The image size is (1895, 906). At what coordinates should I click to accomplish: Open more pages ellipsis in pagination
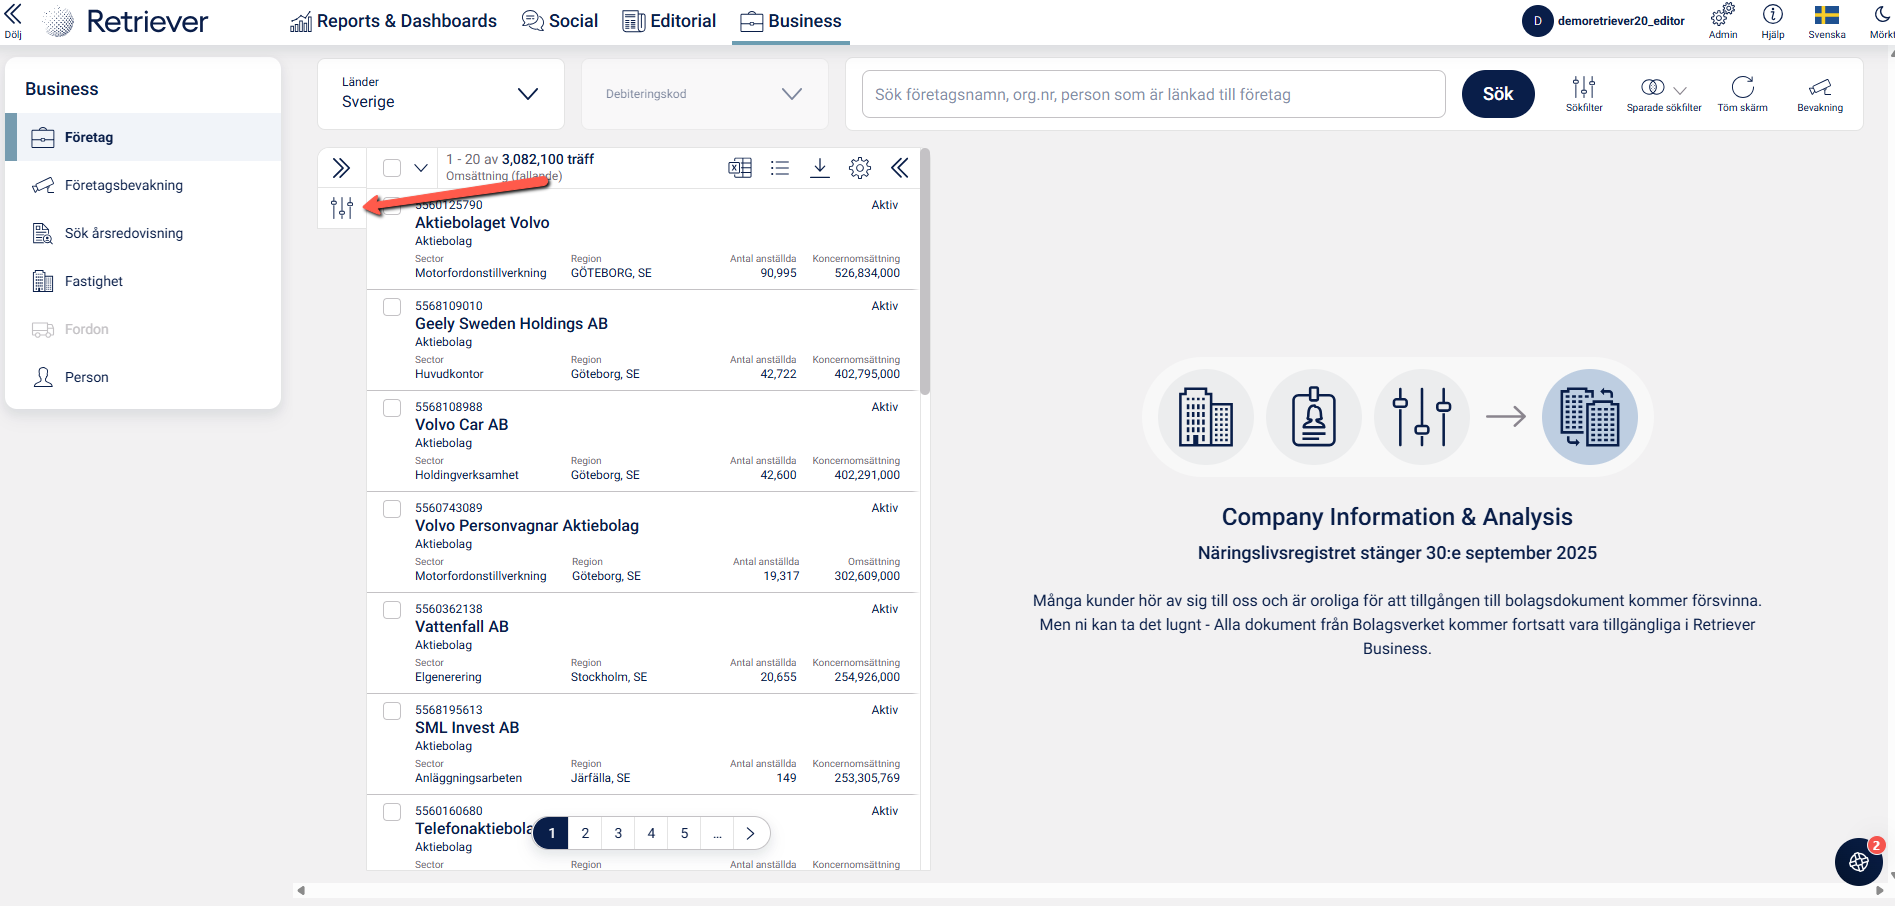(x=717, y=833)
